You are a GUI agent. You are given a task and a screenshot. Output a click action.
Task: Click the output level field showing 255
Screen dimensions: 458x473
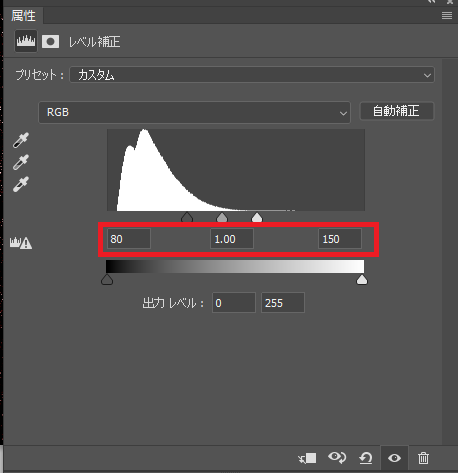coord(283,303)
